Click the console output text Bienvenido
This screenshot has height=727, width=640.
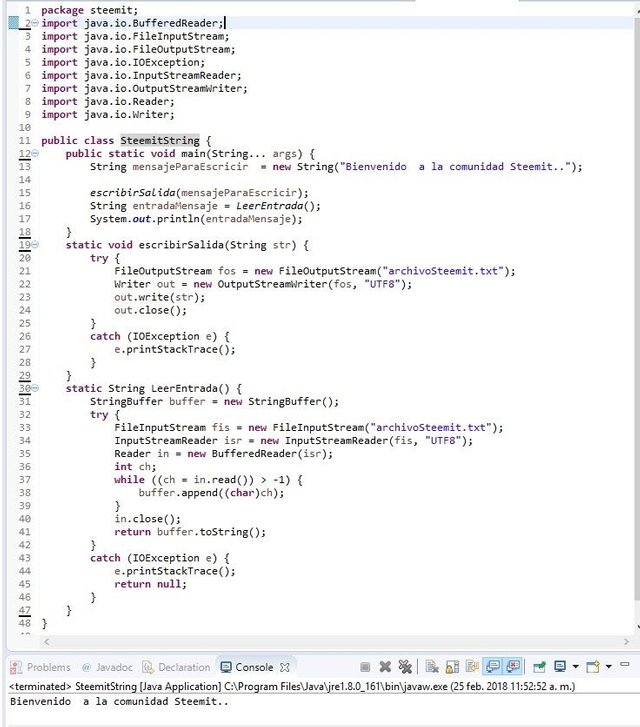119,701
